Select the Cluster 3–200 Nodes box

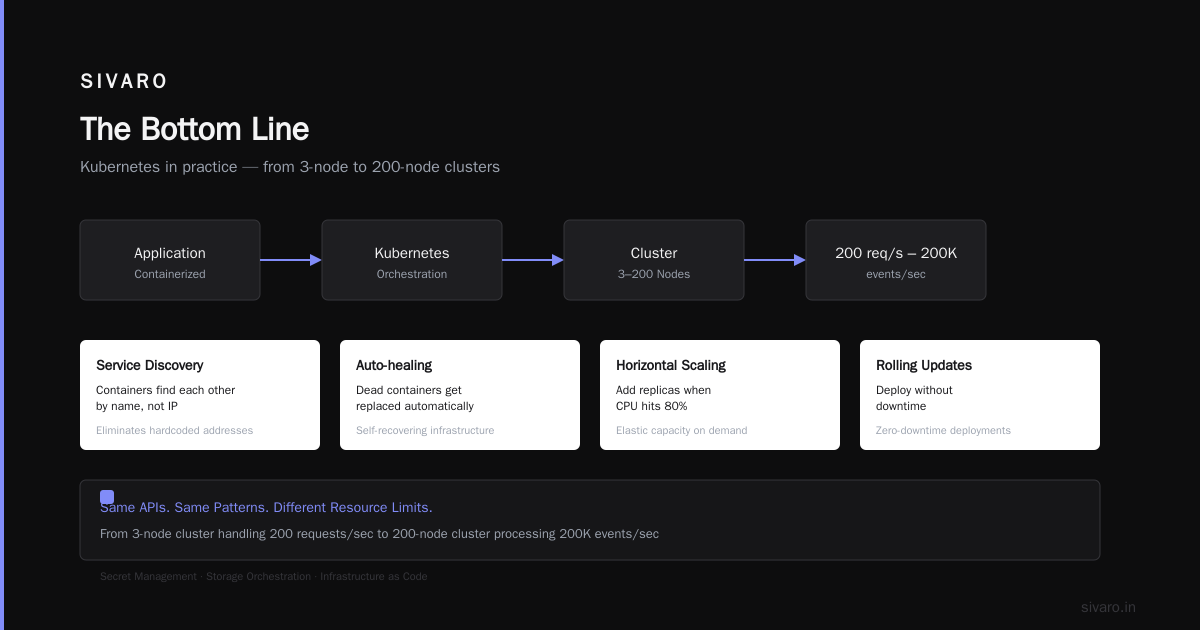pos(654,260)
